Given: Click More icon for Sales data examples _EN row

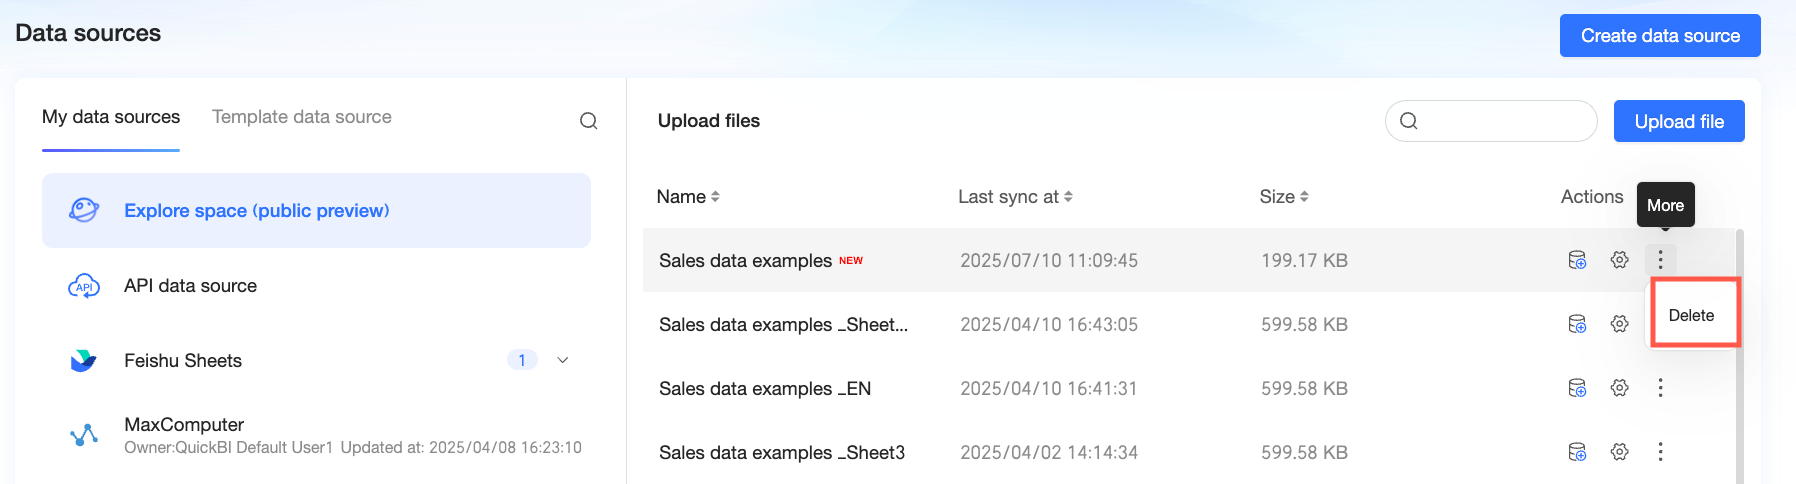Looking at the screenshot, I should 1661,388.
